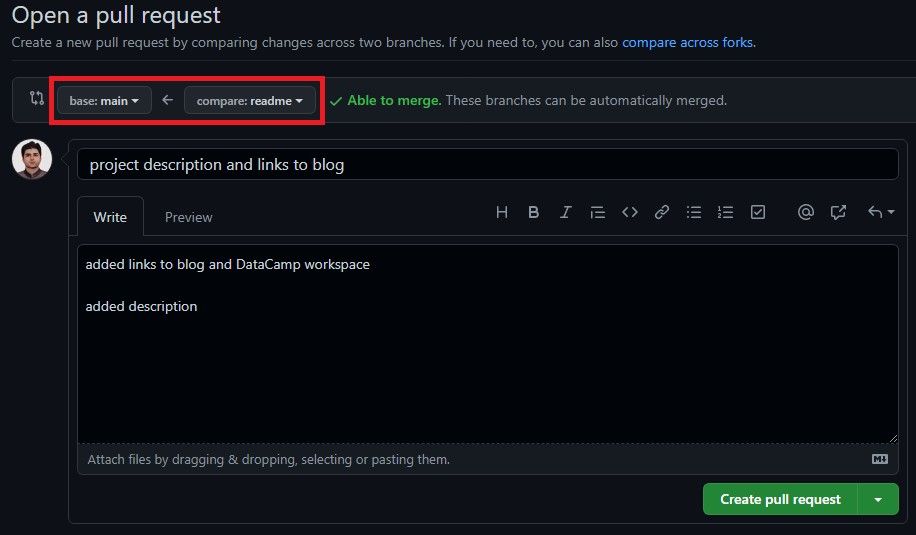Click into the description text area
Screen dimensions: 916x535
tap(488, 344)
